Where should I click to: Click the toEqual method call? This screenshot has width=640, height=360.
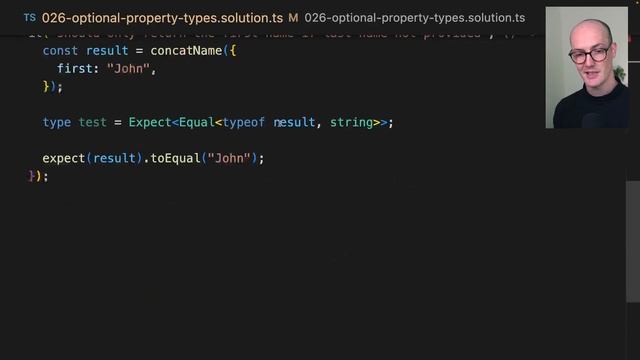(x=176, y=158)
